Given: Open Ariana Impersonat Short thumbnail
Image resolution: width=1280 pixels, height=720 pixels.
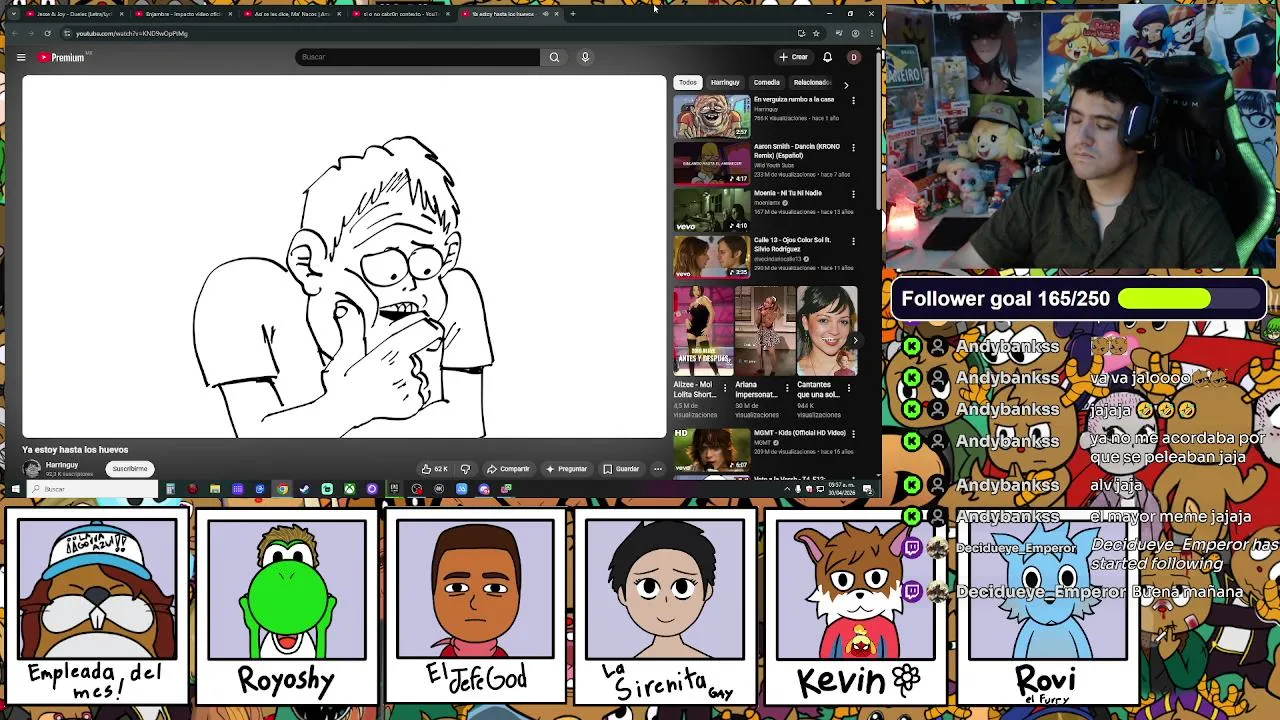Looking at the screenshot, I should (x=765, y=331).
